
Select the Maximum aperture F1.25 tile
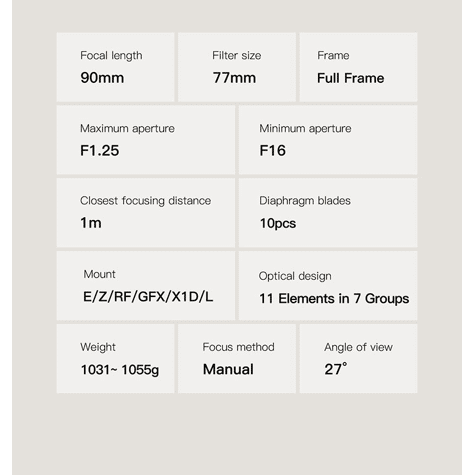click(146, 140)
